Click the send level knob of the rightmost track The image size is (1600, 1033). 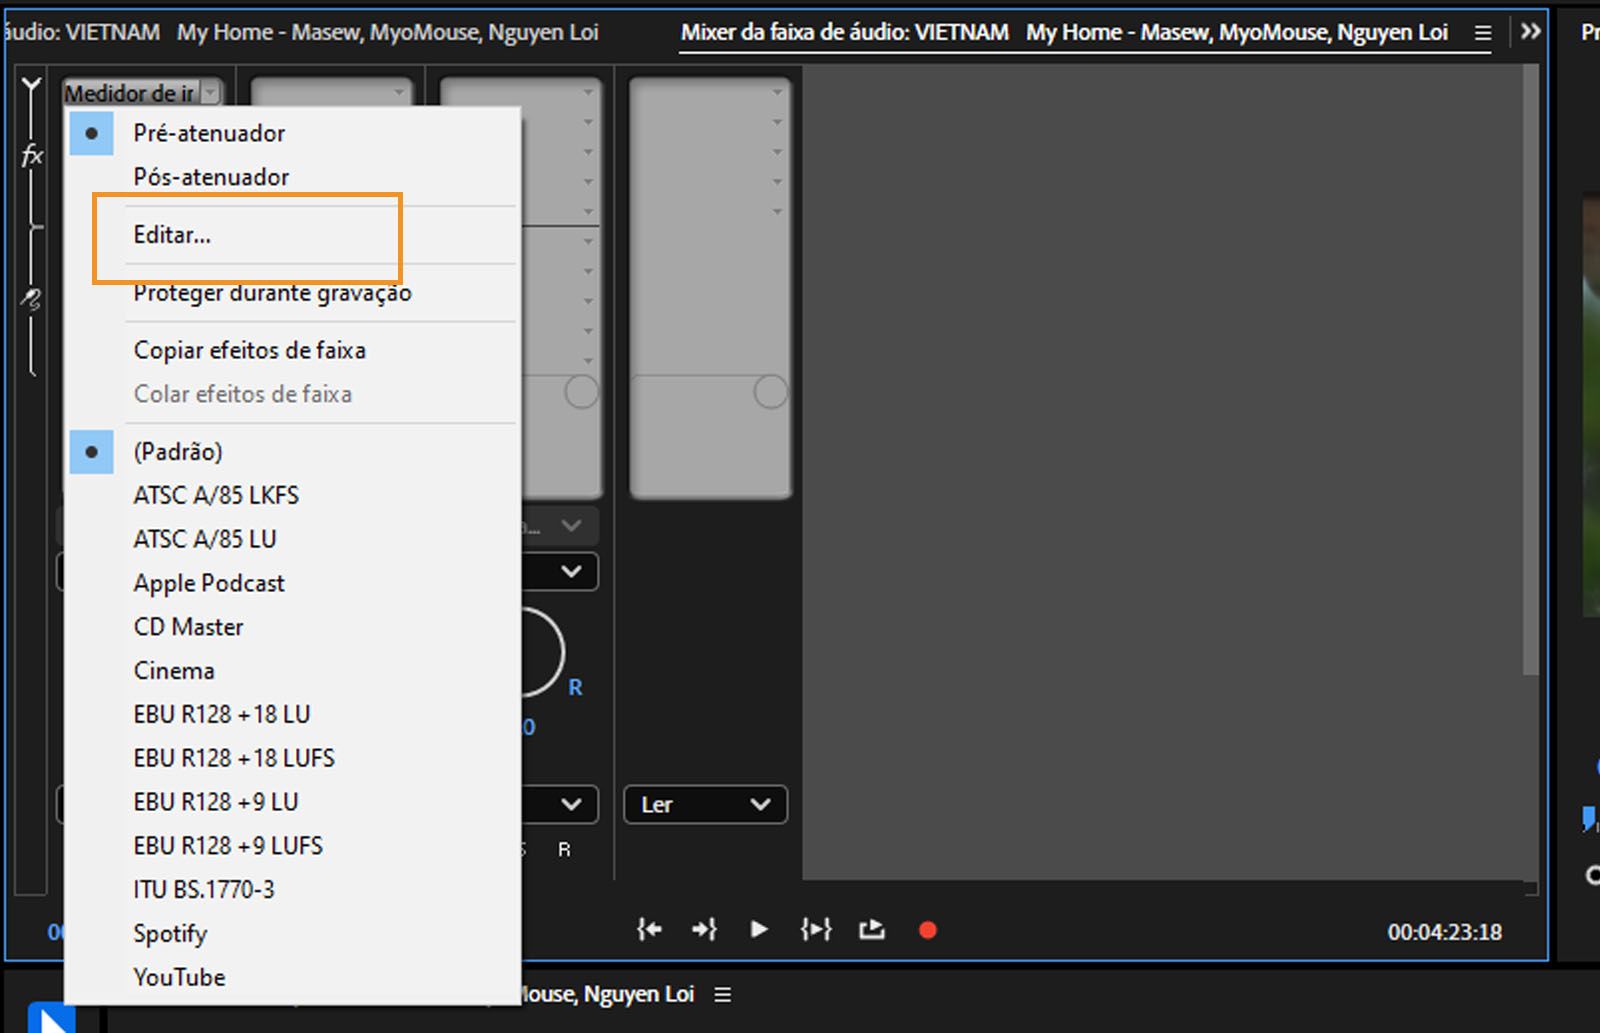point(770,391)
